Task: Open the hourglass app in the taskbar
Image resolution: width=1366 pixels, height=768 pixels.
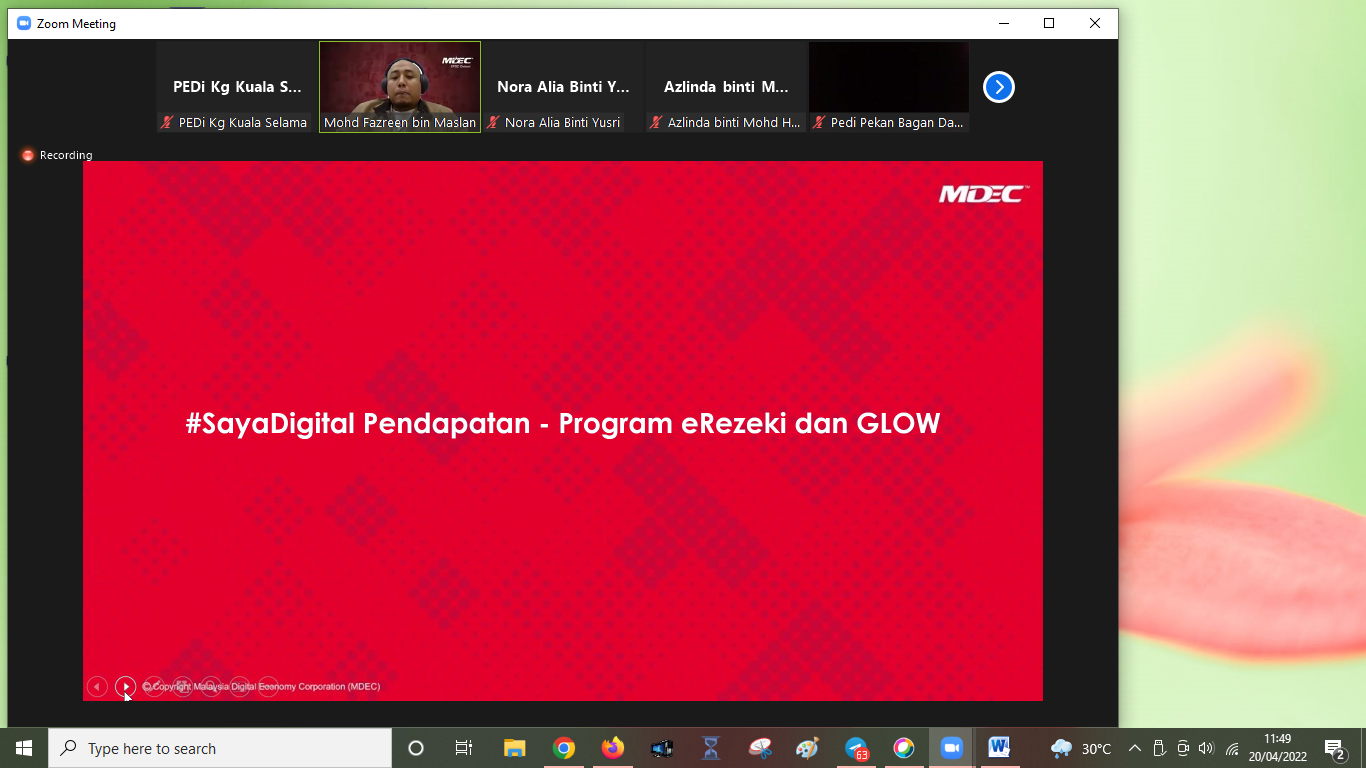Action: pos(711,748)
